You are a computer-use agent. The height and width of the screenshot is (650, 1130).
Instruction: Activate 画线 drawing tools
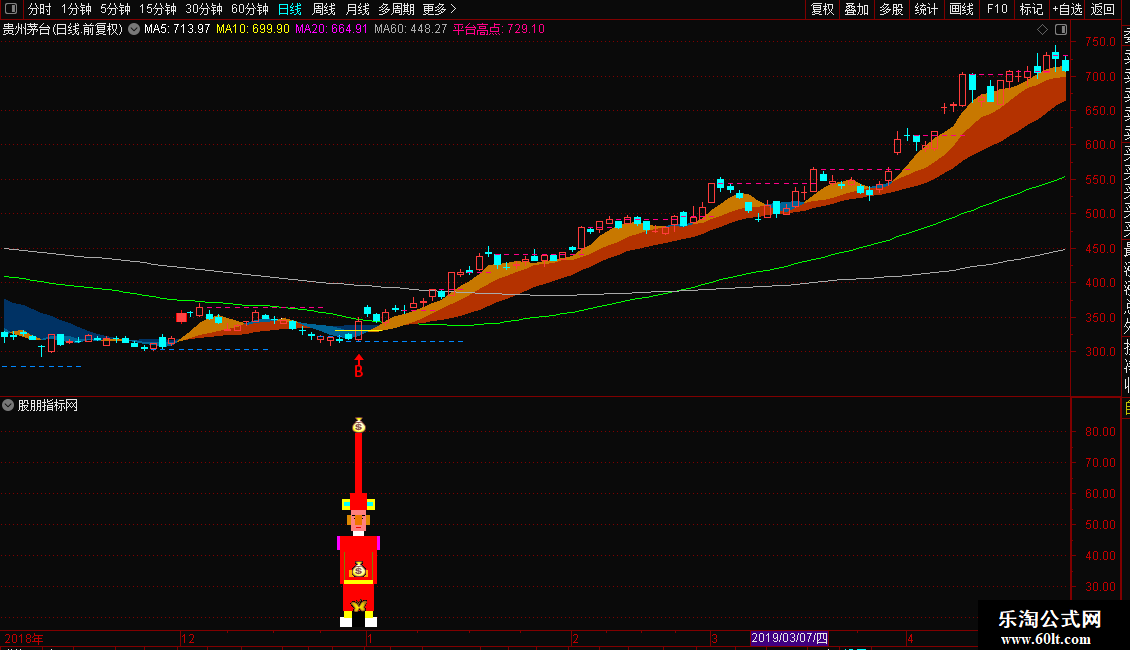tap(961, 9)
